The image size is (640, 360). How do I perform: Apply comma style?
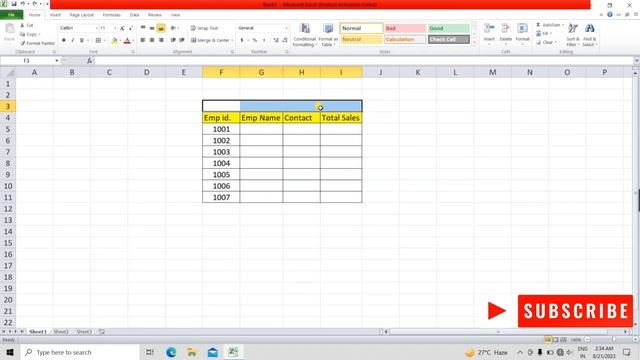pos(264,40)
